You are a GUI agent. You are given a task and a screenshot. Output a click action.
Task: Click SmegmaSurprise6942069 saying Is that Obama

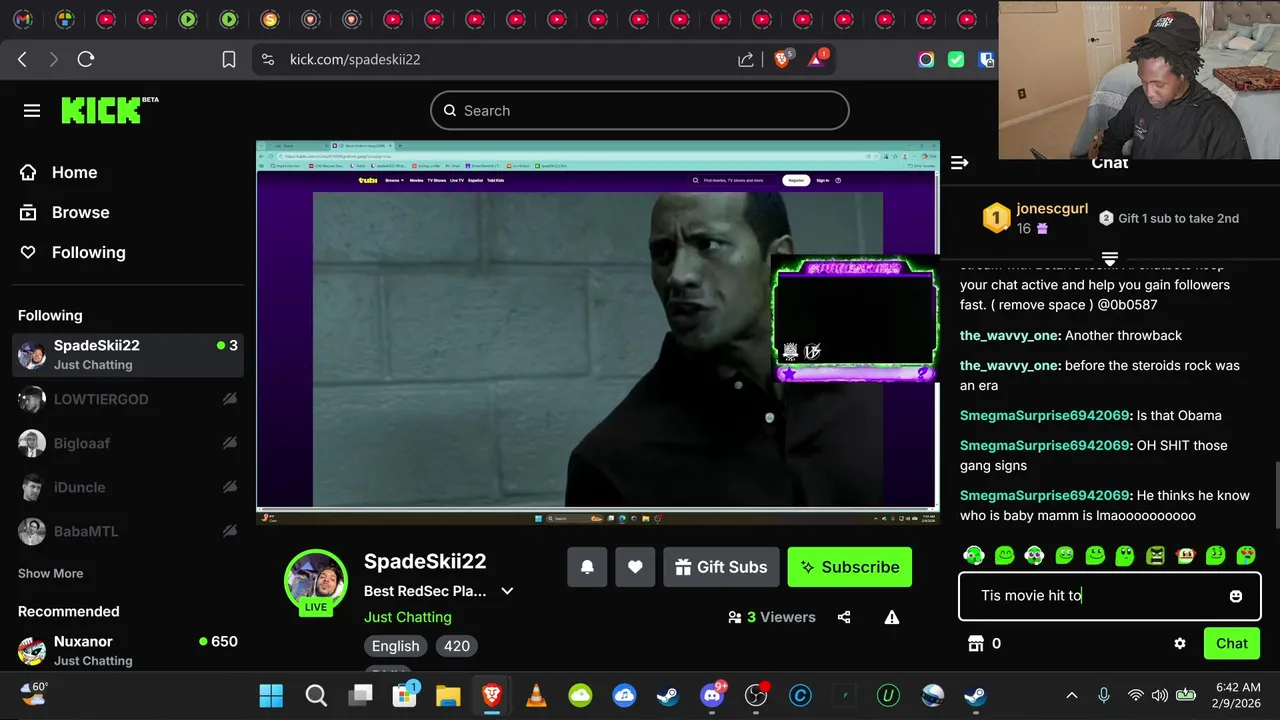coord(1046,415)
